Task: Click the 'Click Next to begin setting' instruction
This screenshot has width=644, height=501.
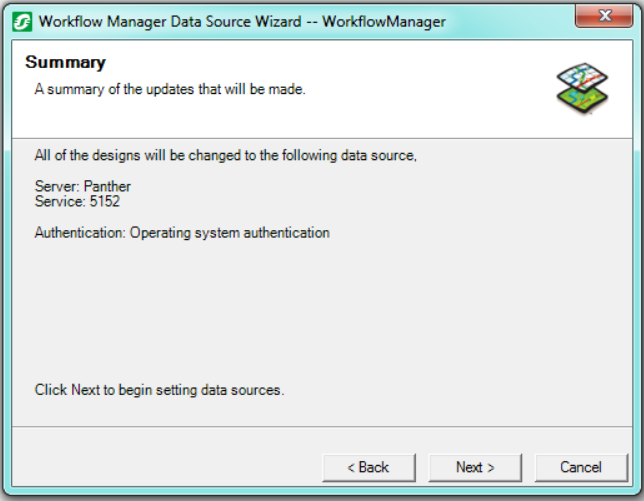Action: coord(159,390)
